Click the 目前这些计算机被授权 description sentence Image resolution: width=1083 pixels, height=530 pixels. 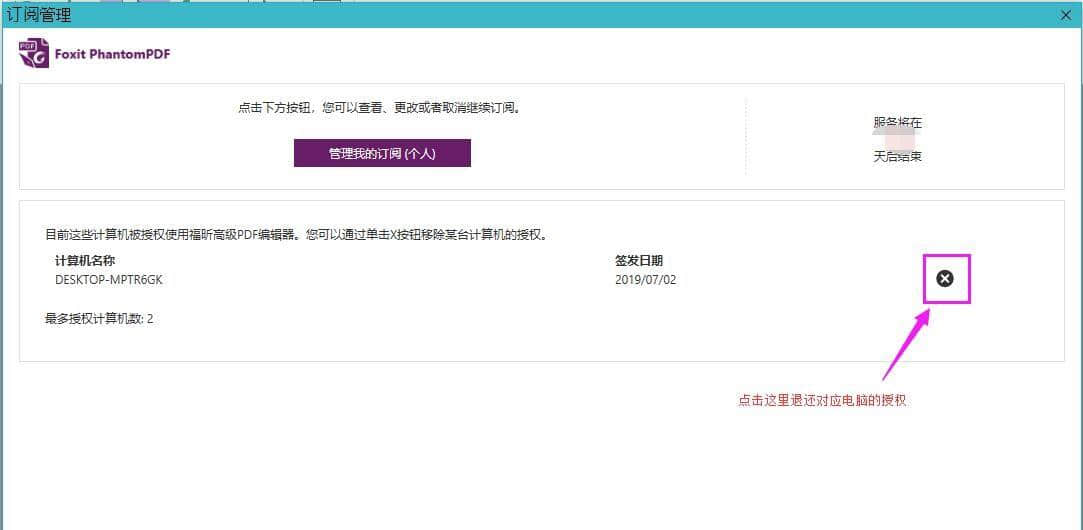(x=297, y=235)
